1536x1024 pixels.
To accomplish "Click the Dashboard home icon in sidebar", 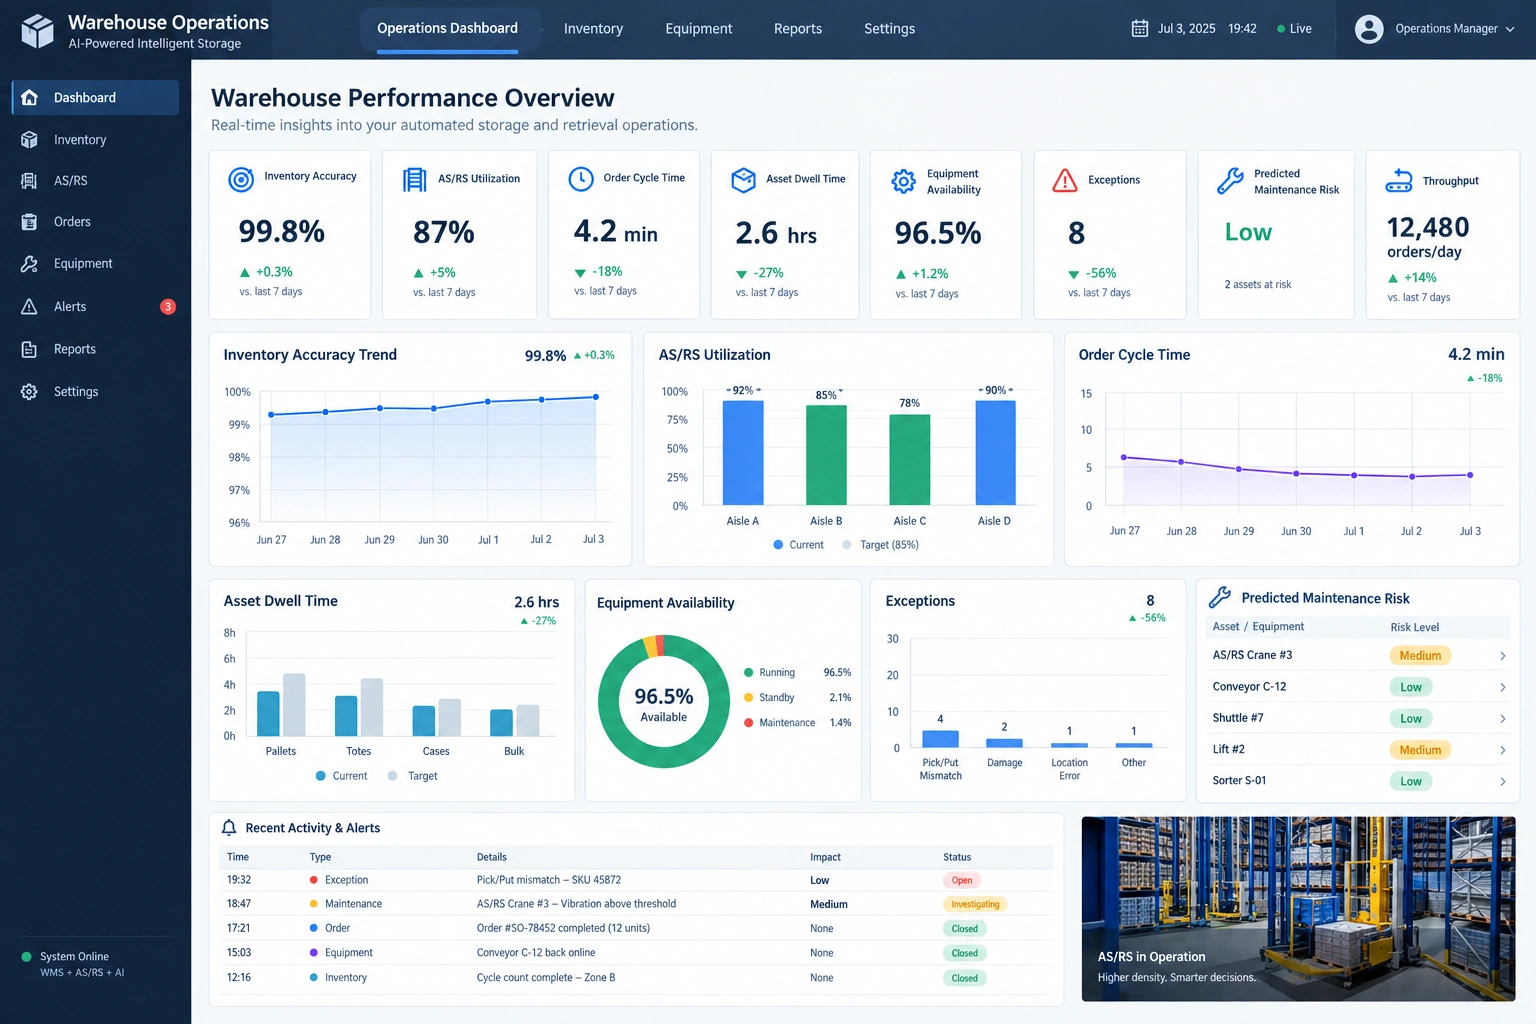I will (x=30, y=97).
